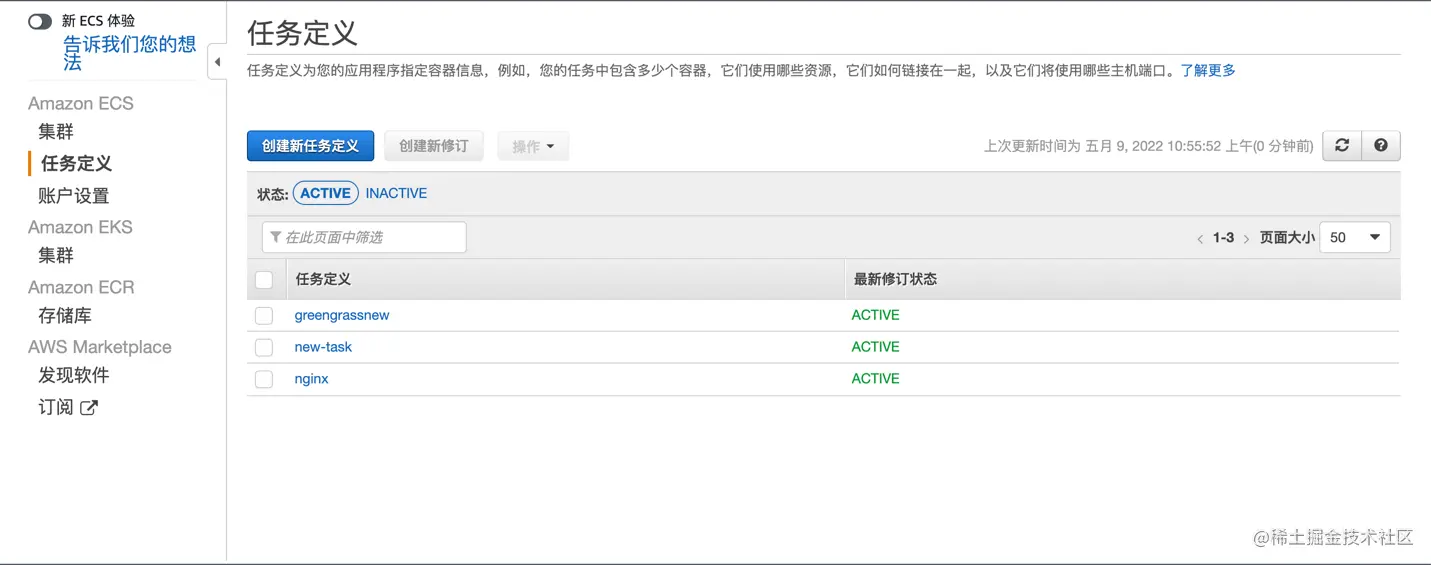Check the box for nginx row

(264, 380)
